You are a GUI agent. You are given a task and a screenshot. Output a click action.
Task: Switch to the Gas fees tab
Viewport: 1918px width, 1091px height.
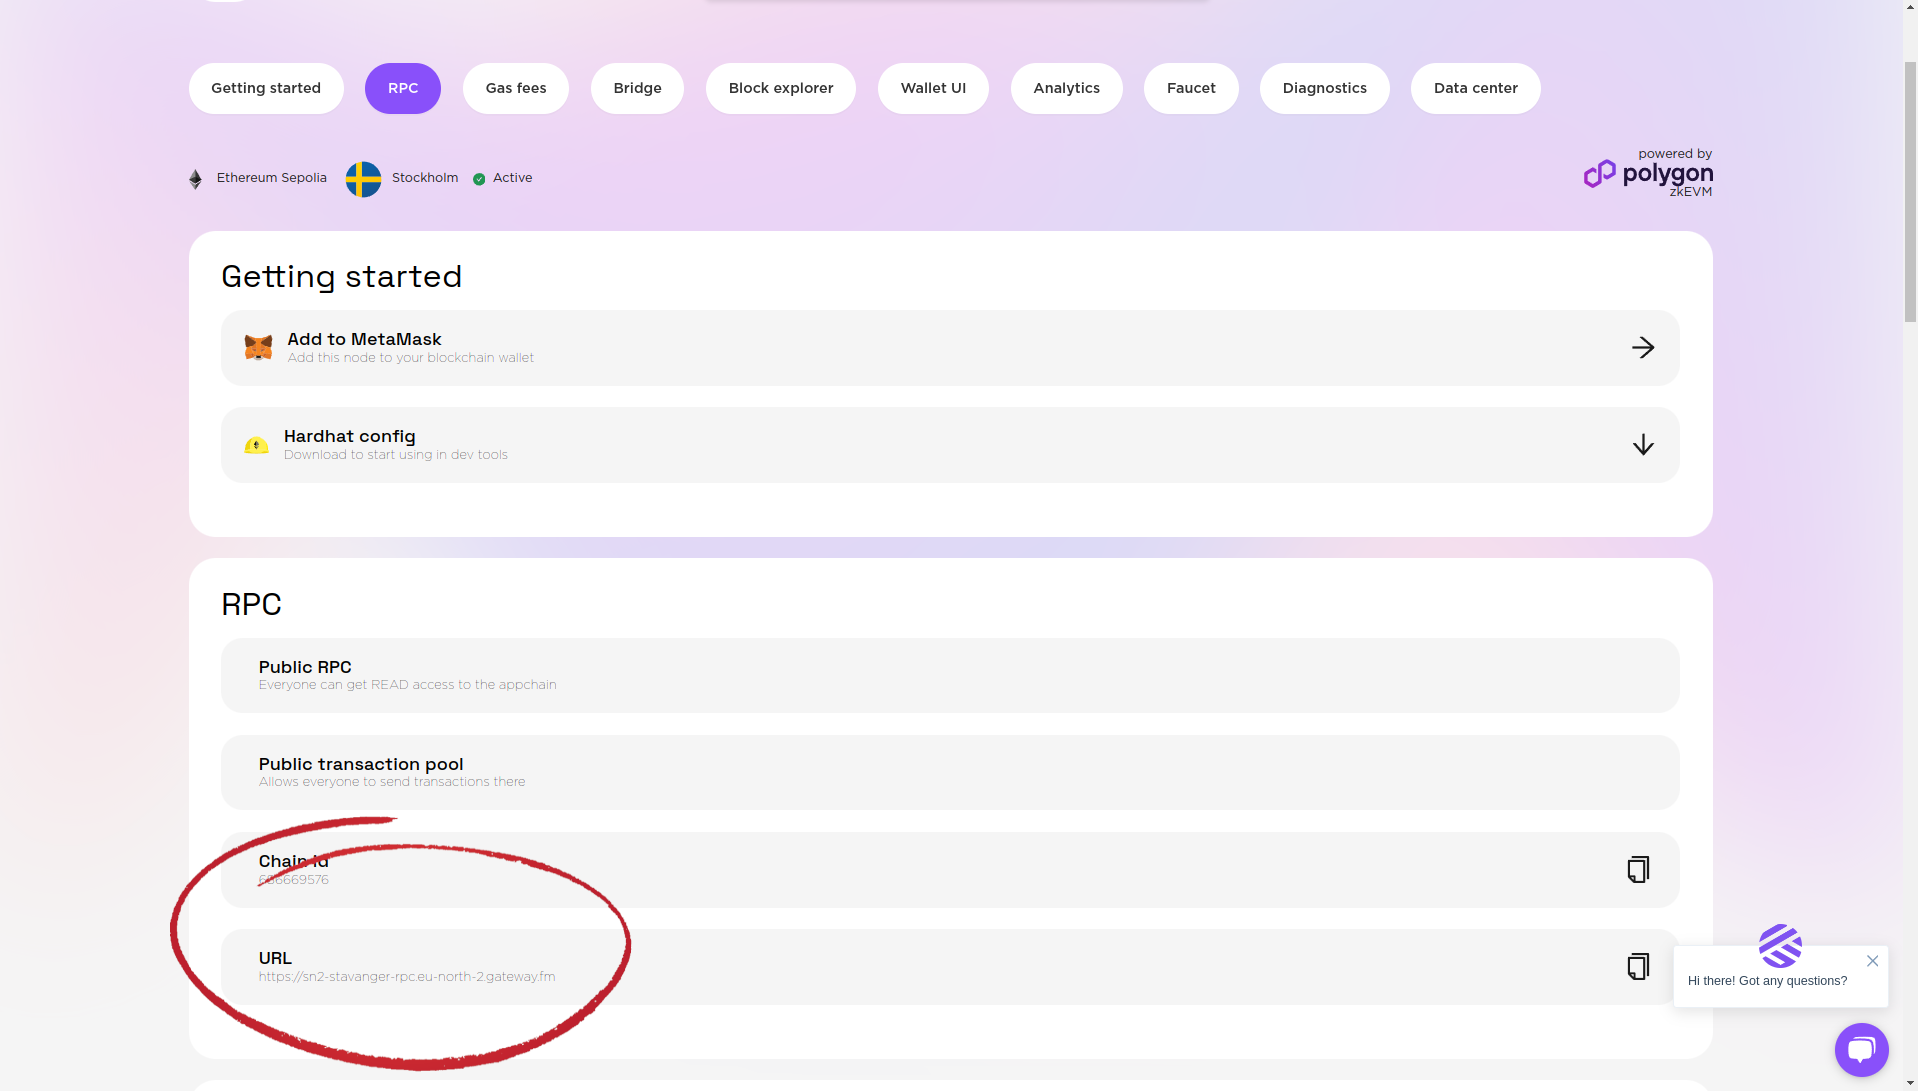tap(515, 88)
